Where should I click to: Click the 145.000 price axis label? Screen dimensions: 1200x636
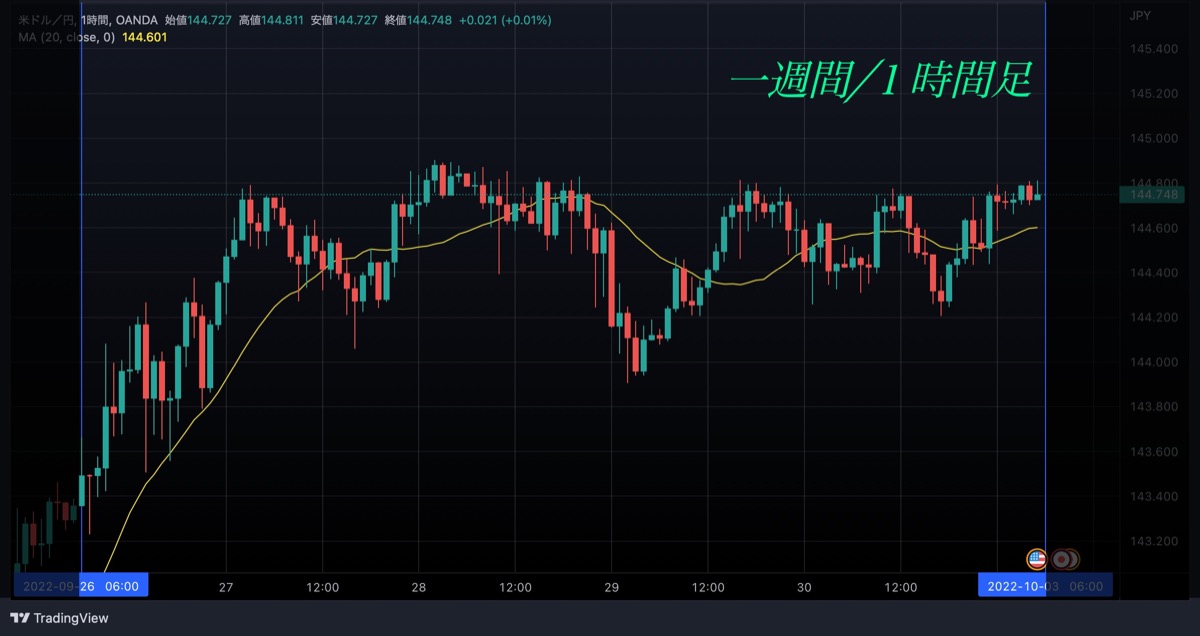(x=1153, y=139)
